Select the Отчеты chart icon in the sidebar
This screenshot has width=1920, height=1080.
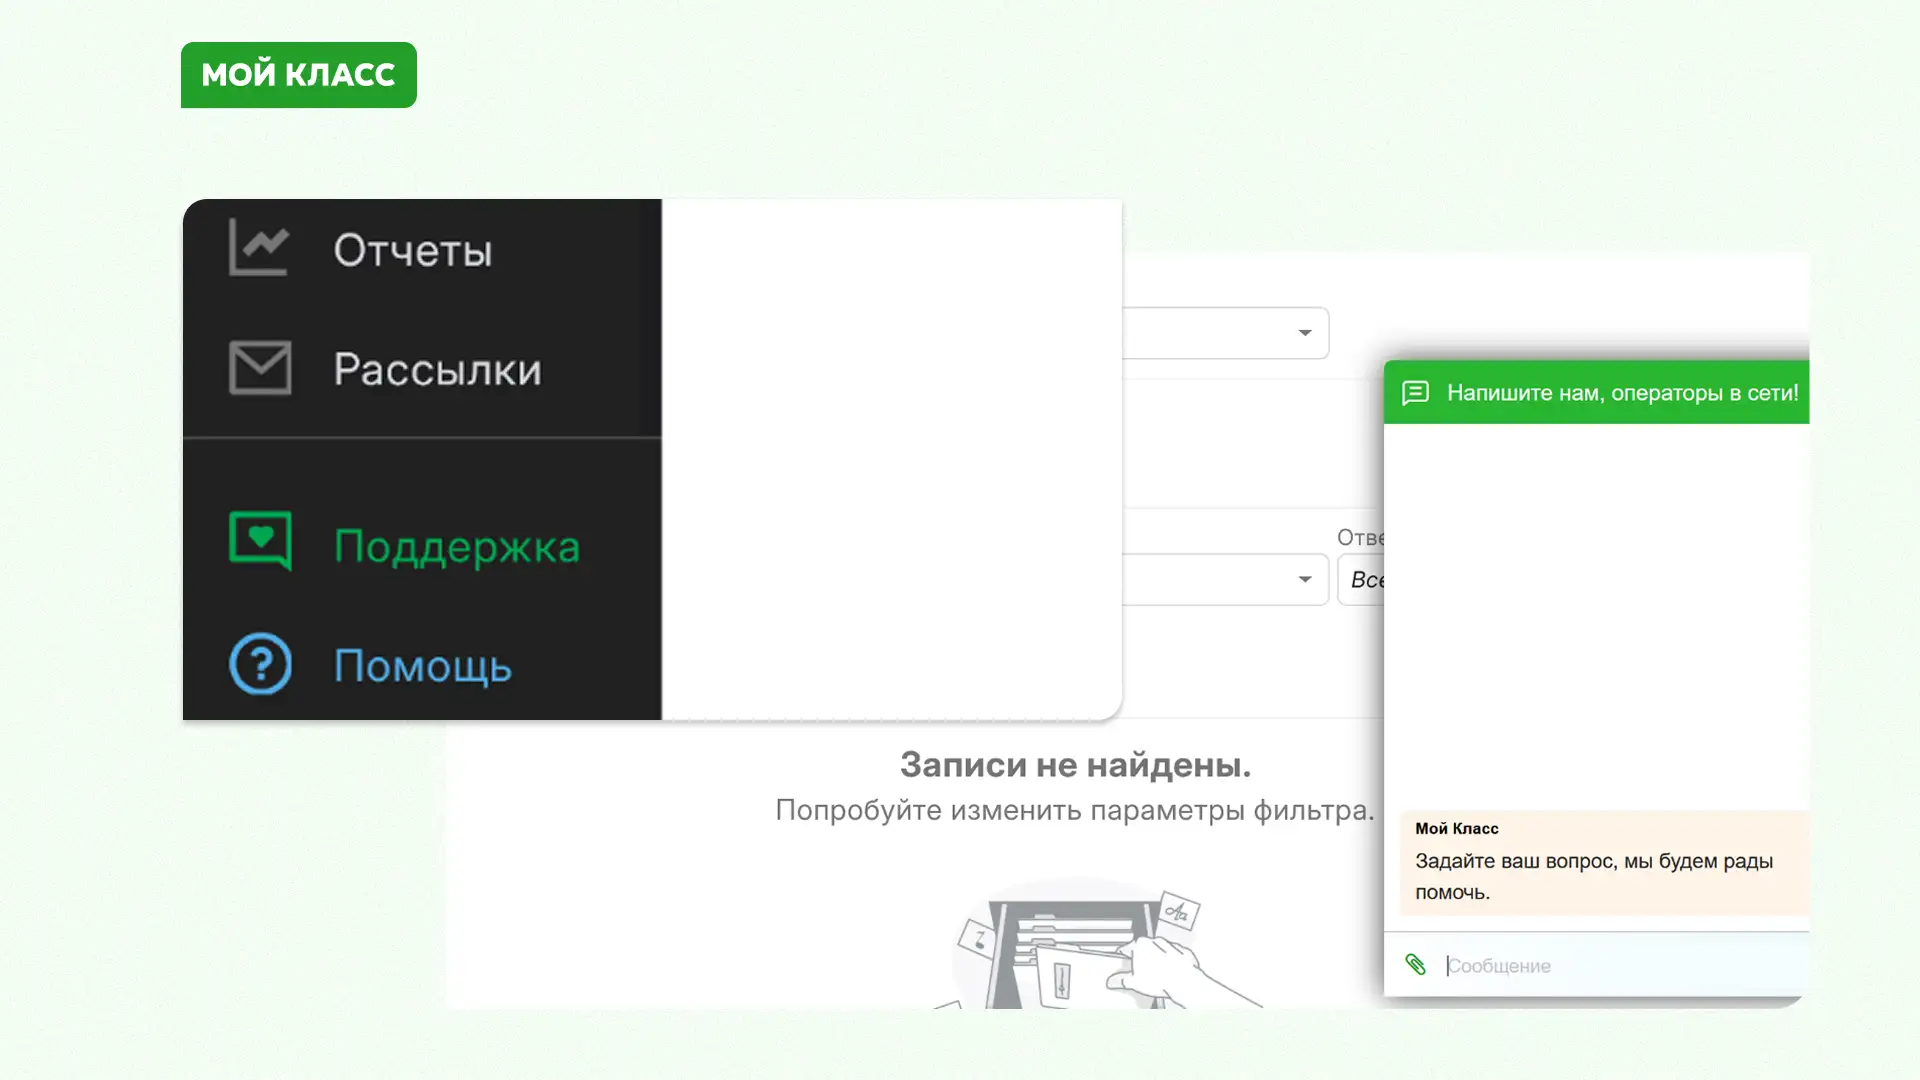[x=258, y=249]
